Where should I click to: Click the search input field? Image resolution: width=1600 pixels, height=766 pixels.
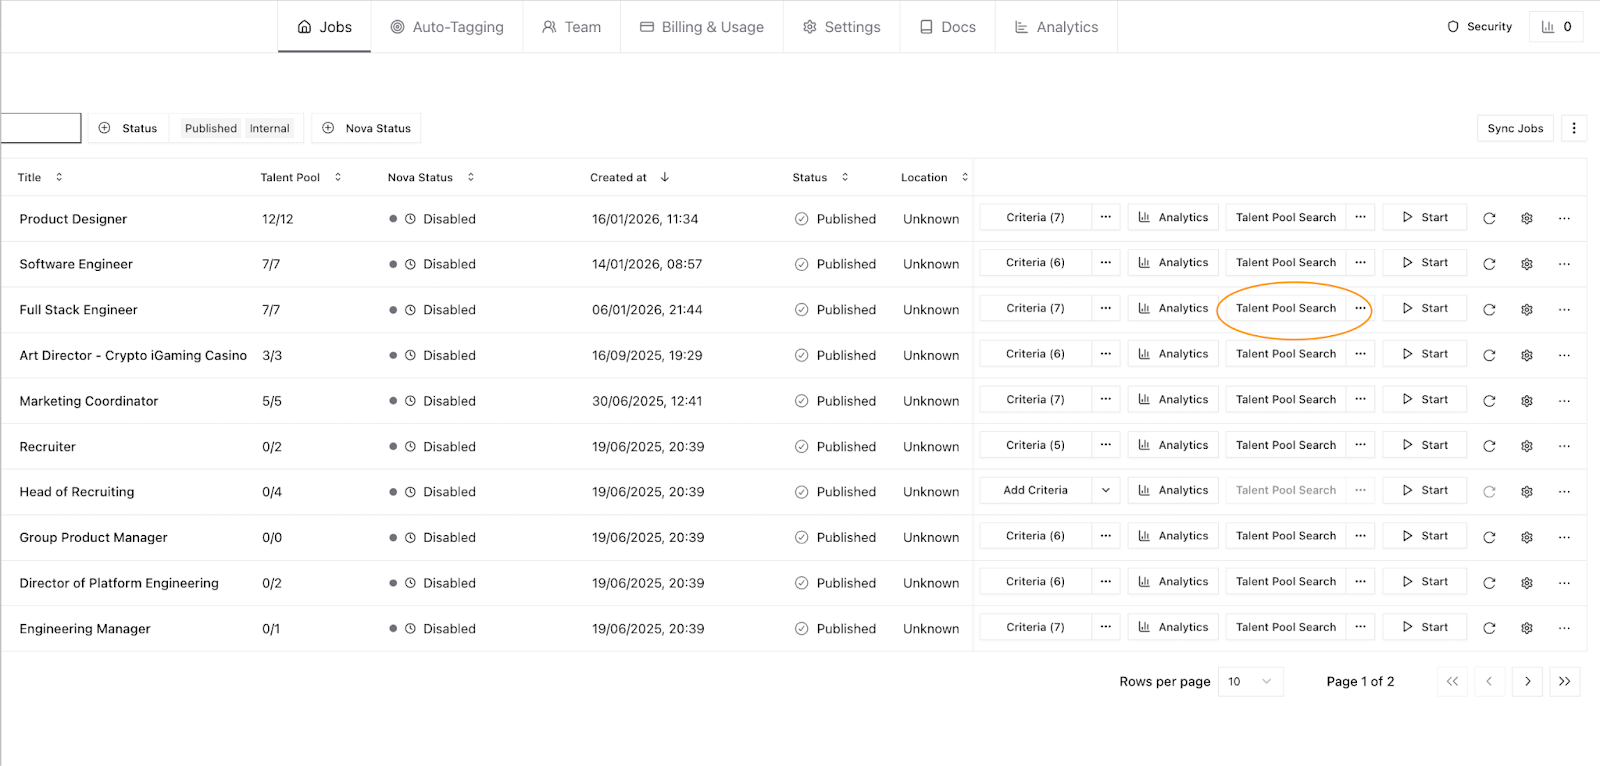point(40,128)
